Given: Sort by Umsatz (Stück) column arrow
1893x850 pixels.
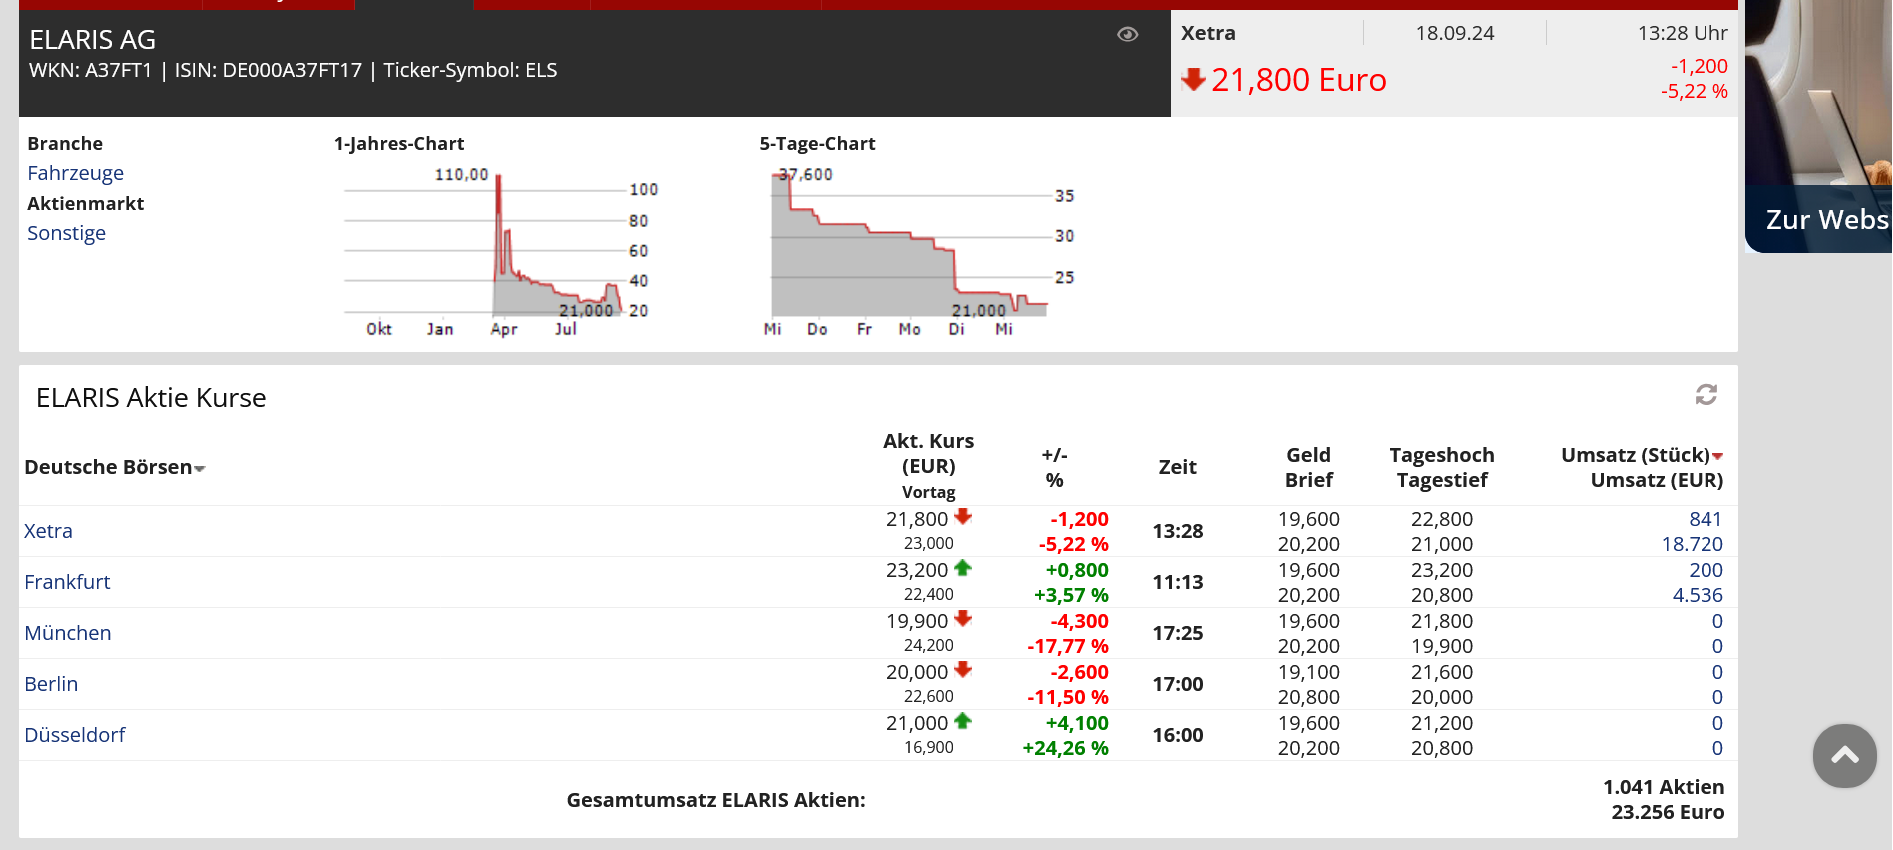Looking at the screenshot, I should 1717,456.
